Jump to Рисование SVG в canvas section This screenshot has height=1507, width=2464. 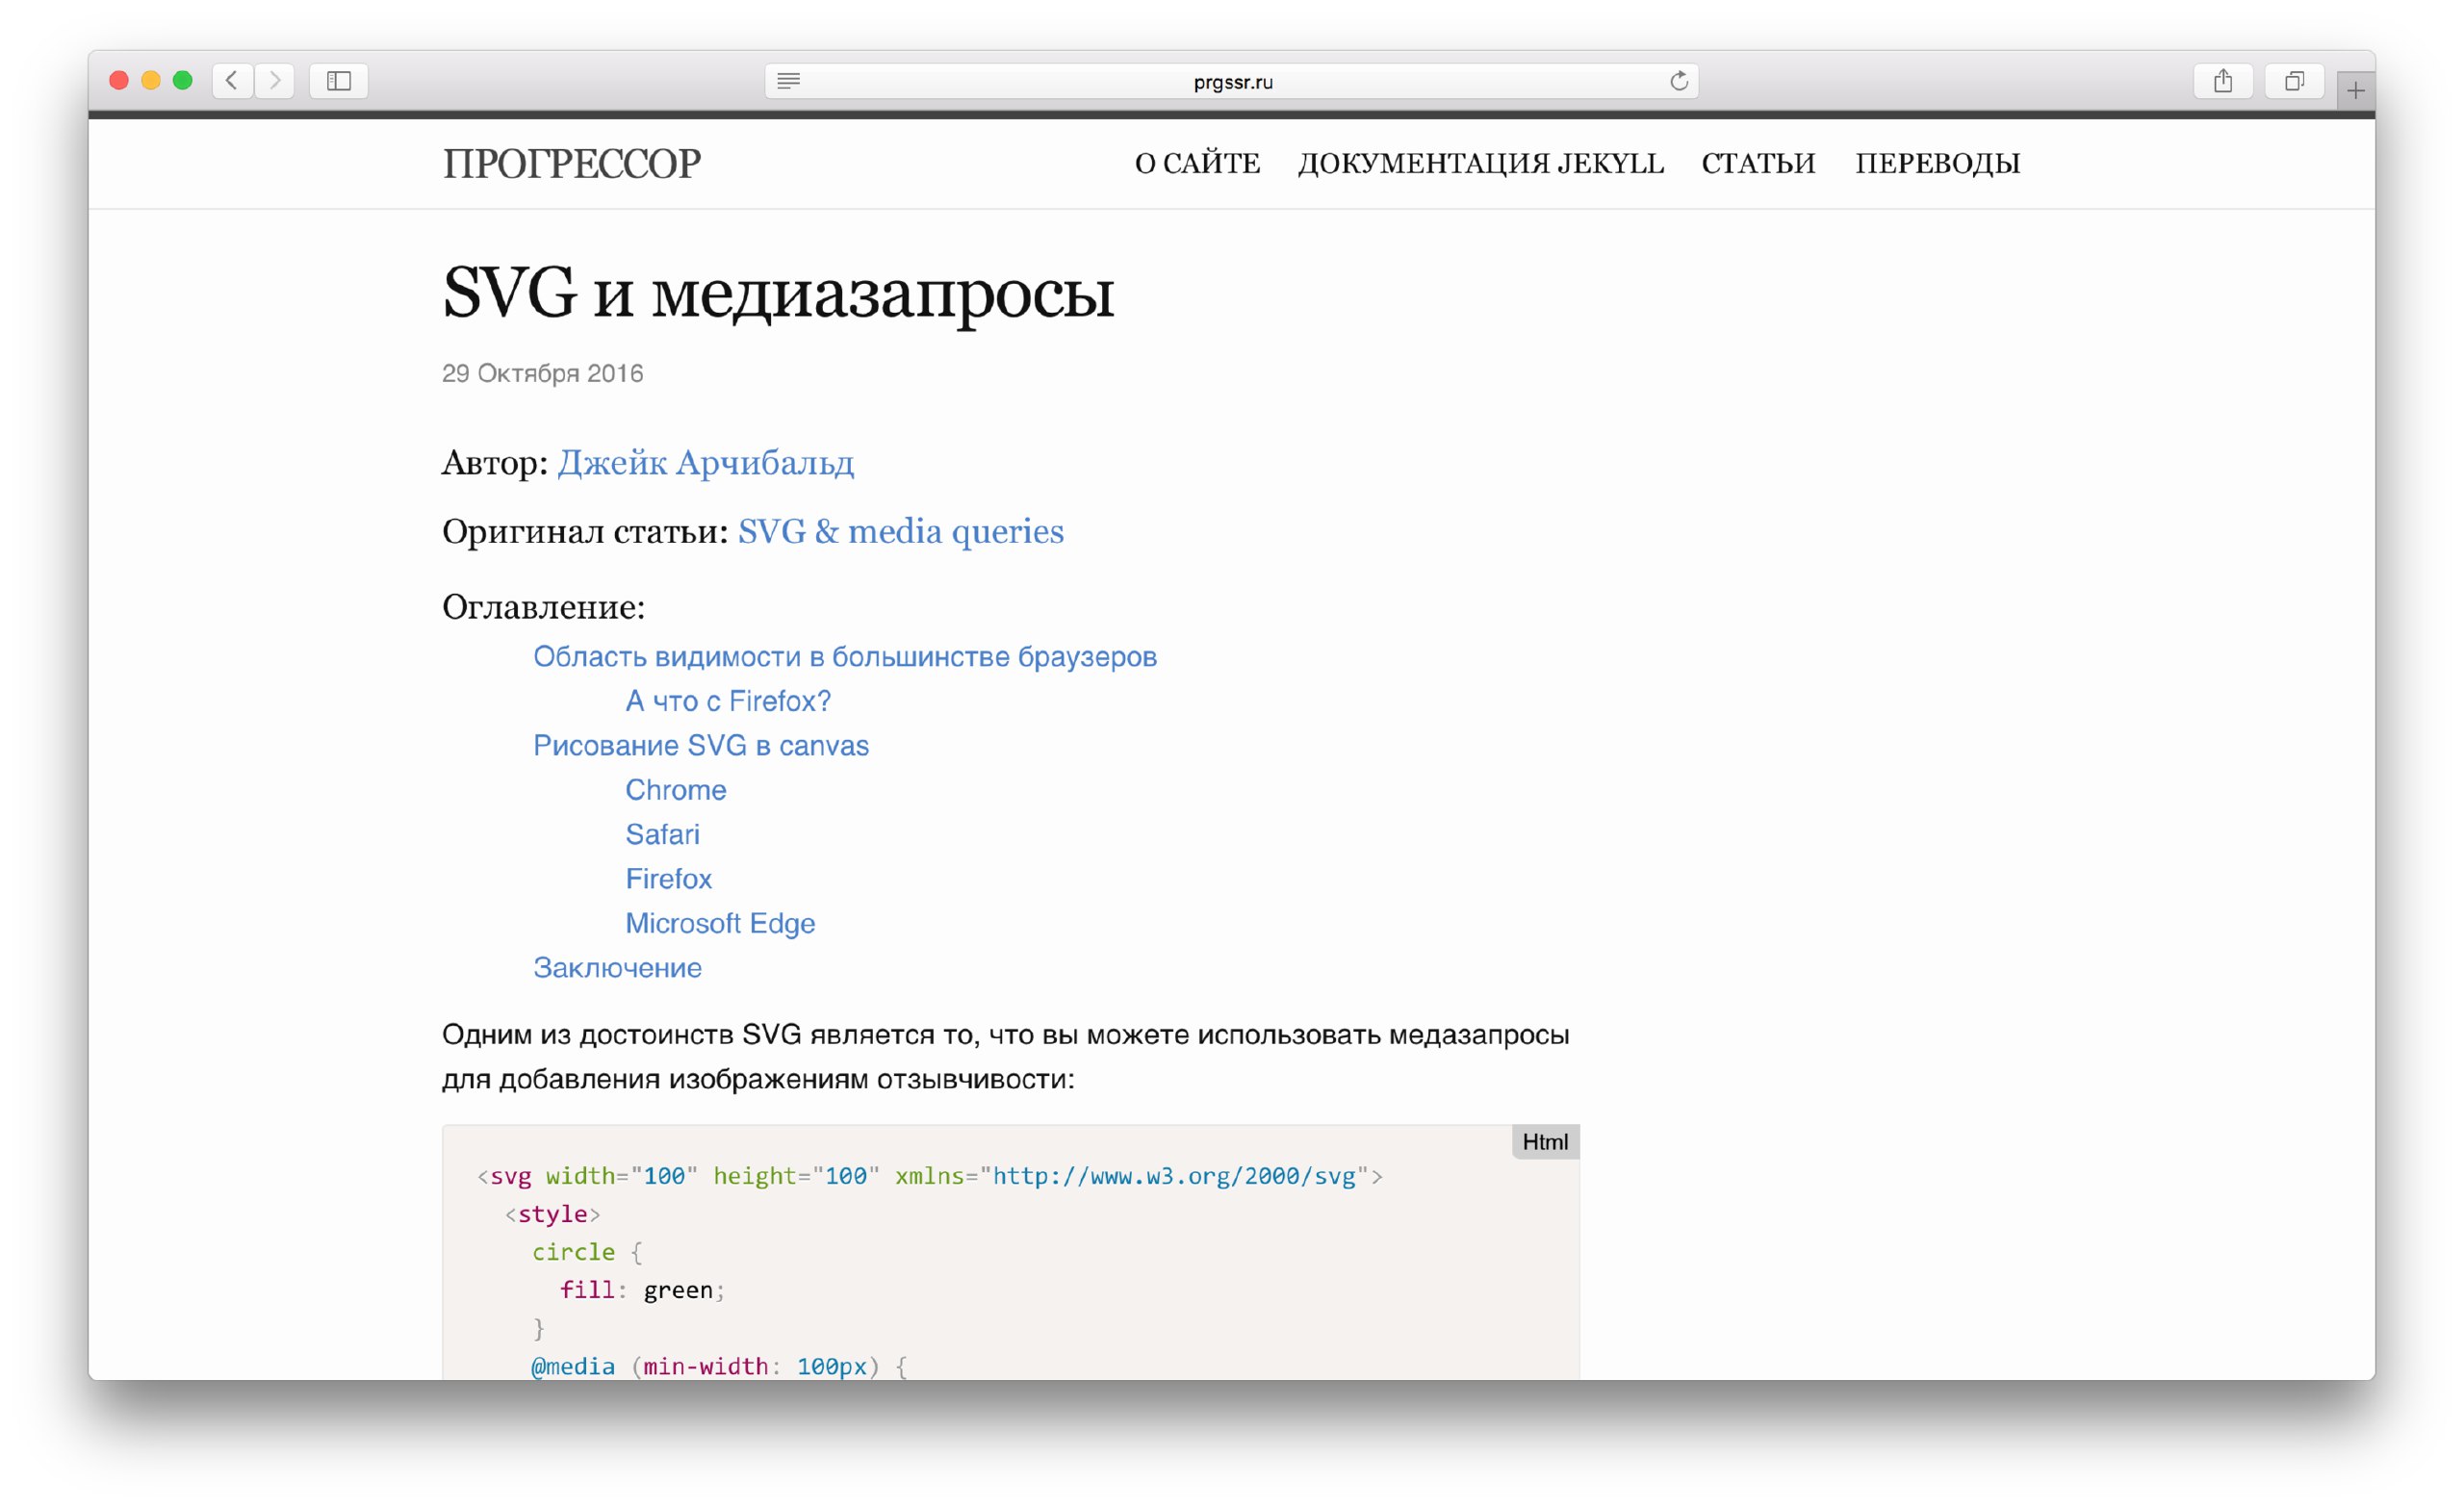[x=701, y=746]
